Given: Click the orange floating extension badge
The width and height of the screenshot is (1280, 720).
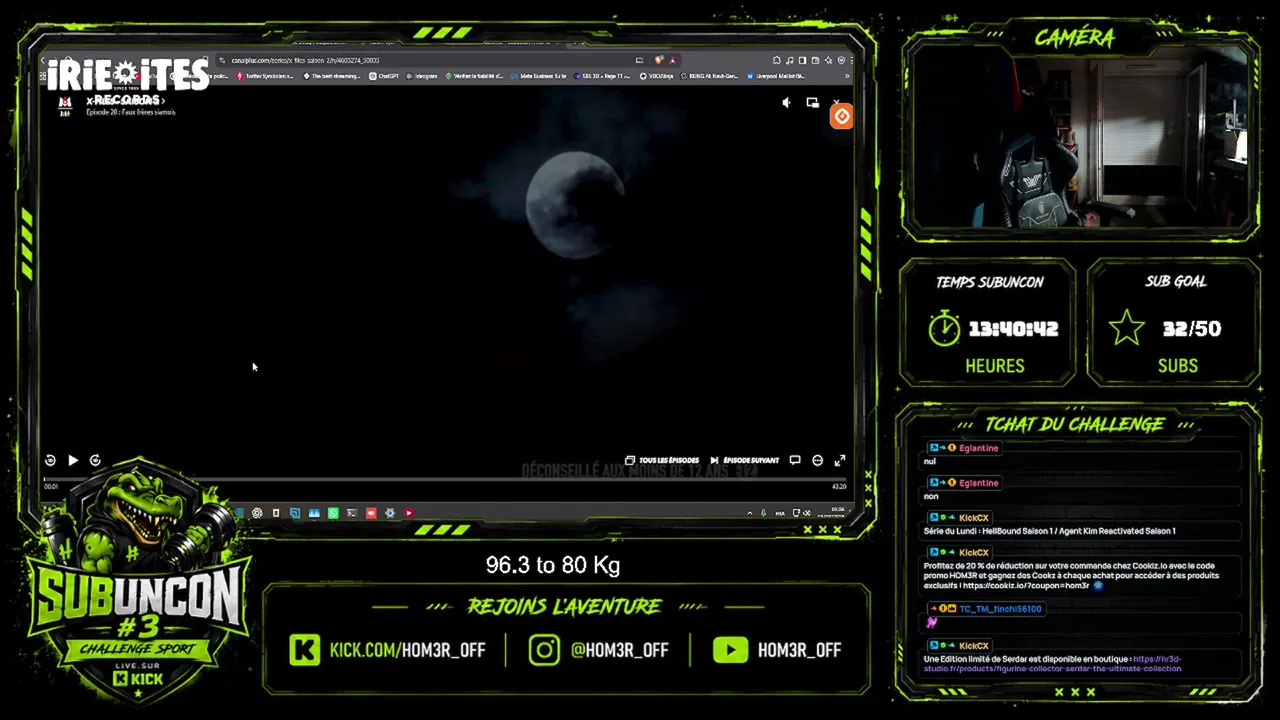Looking at the screenshot, I should [x=842, y=117].
